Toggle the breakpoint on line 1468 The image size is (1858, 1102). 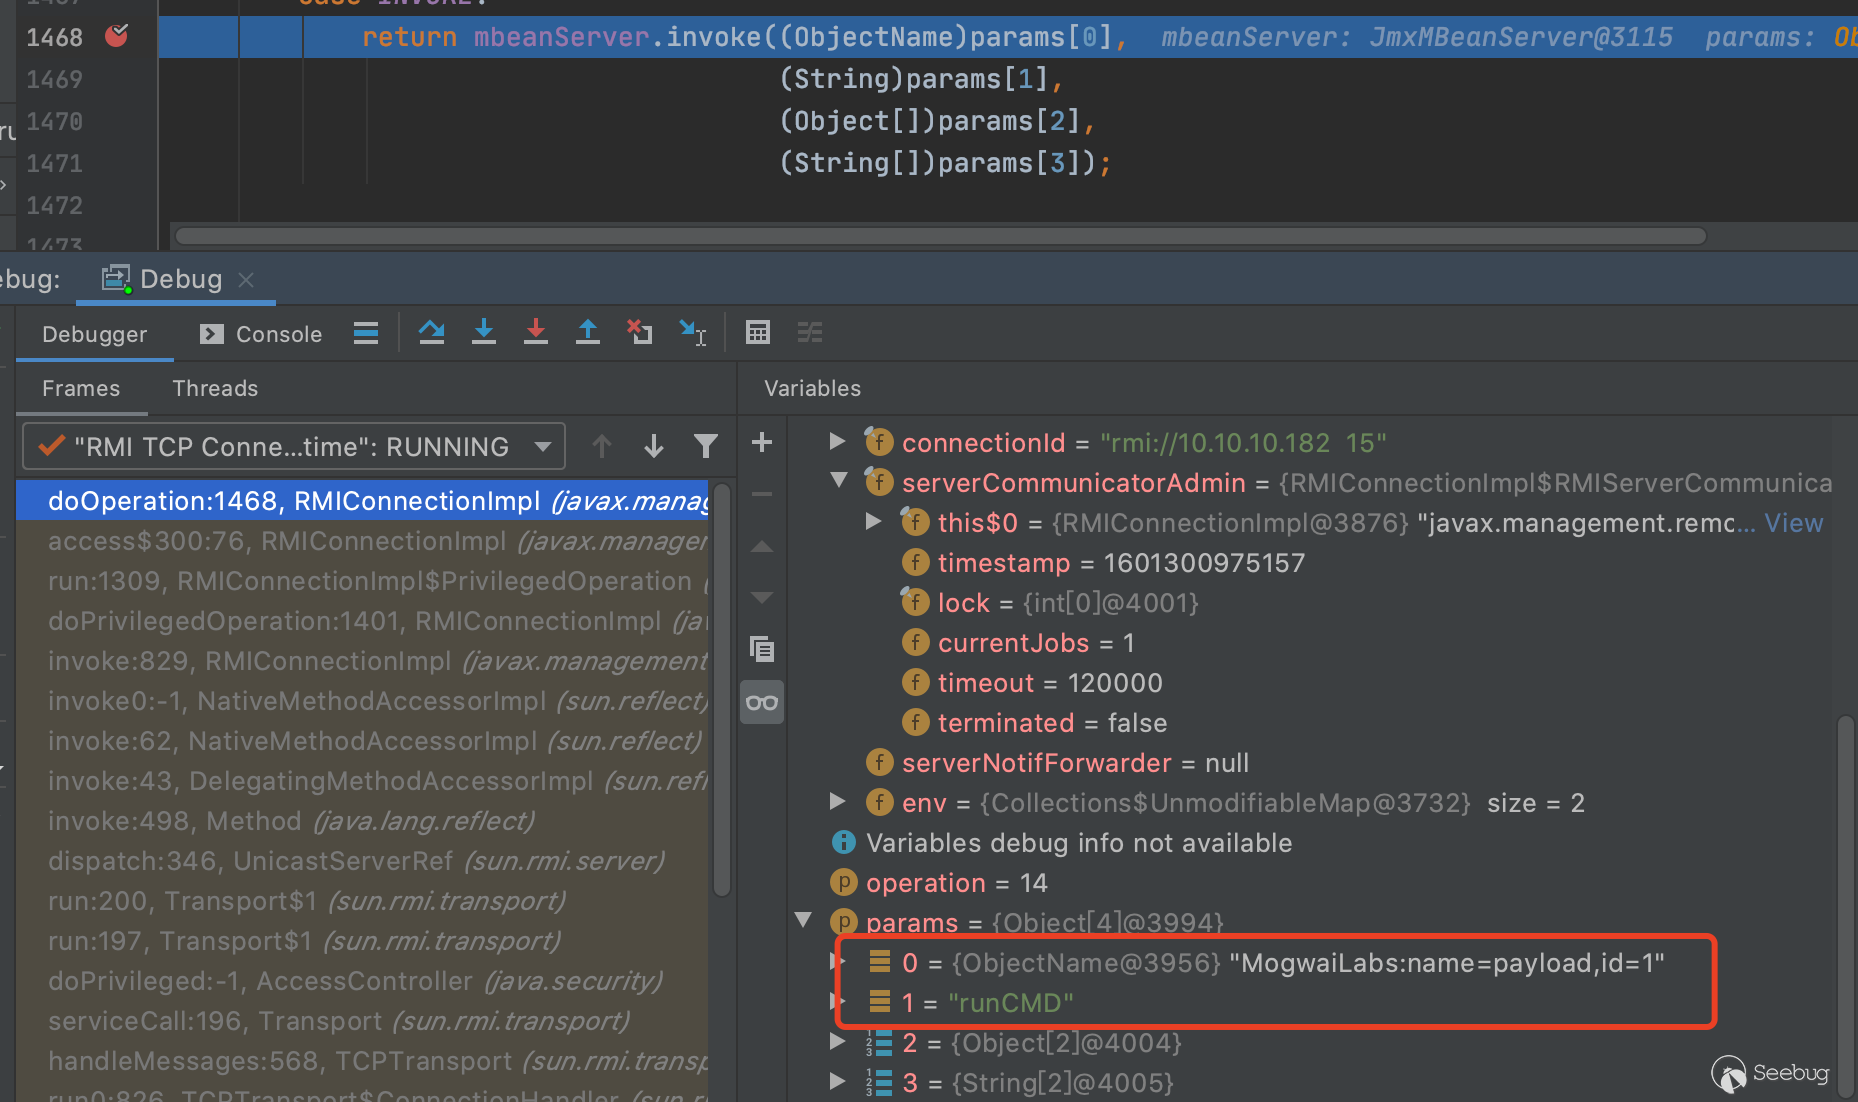point(117,37)
